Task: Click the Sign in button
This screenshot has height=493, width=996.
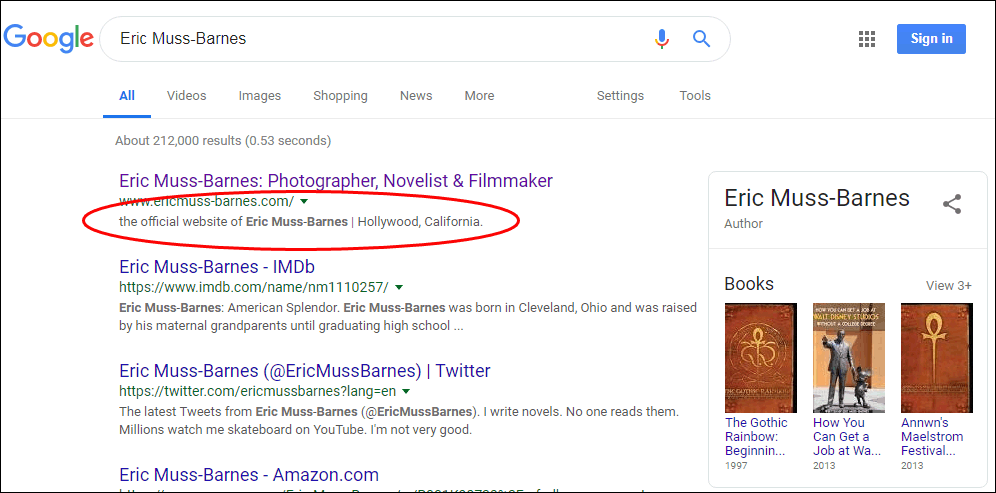Action: (x=931, y=39)
